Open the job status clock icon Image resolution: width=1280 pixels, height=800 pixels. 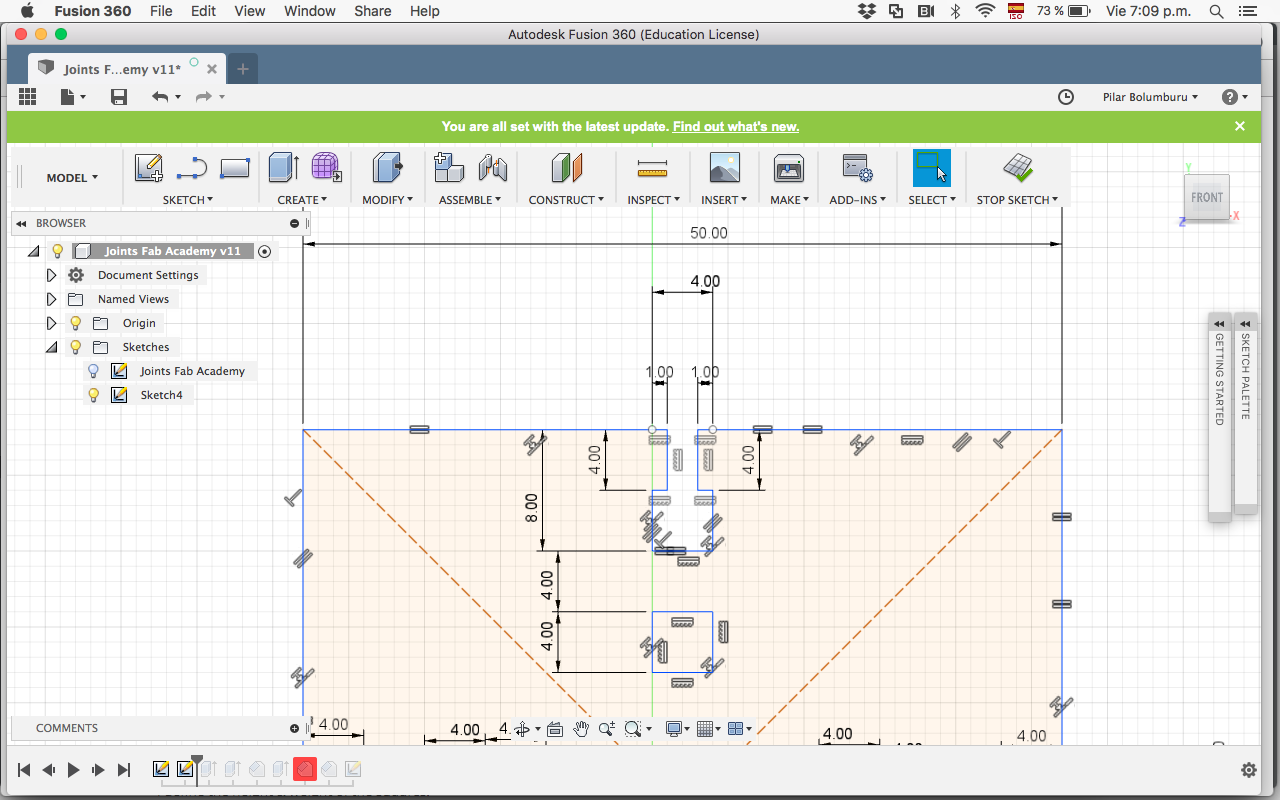(1066, 97)
